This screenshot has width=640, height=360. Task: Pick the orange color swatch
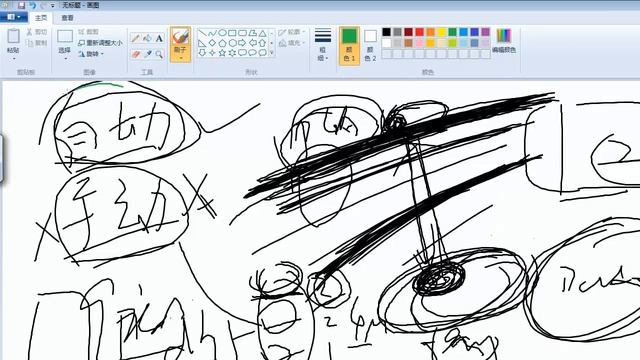pyautogui.click(x=431, y=32)
